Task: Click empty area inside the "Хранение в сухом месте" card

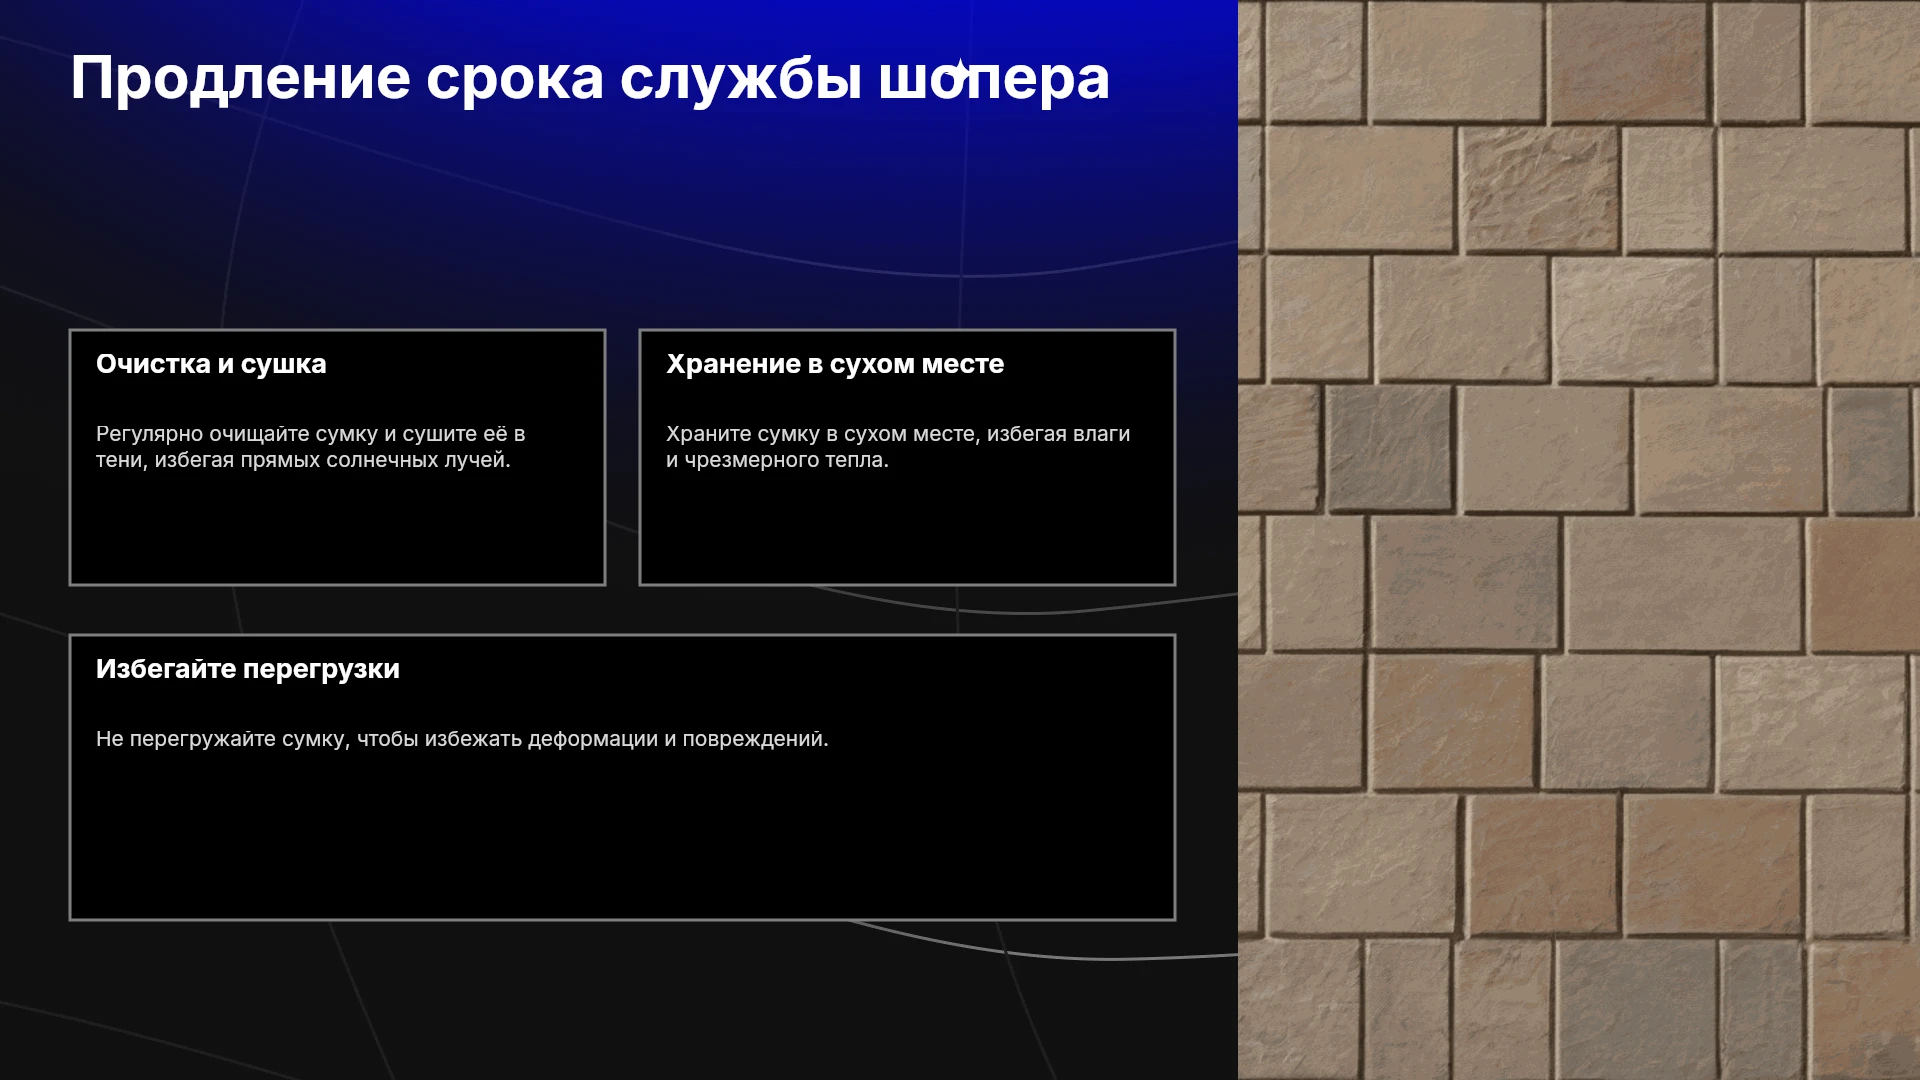Action: (907, 530)
